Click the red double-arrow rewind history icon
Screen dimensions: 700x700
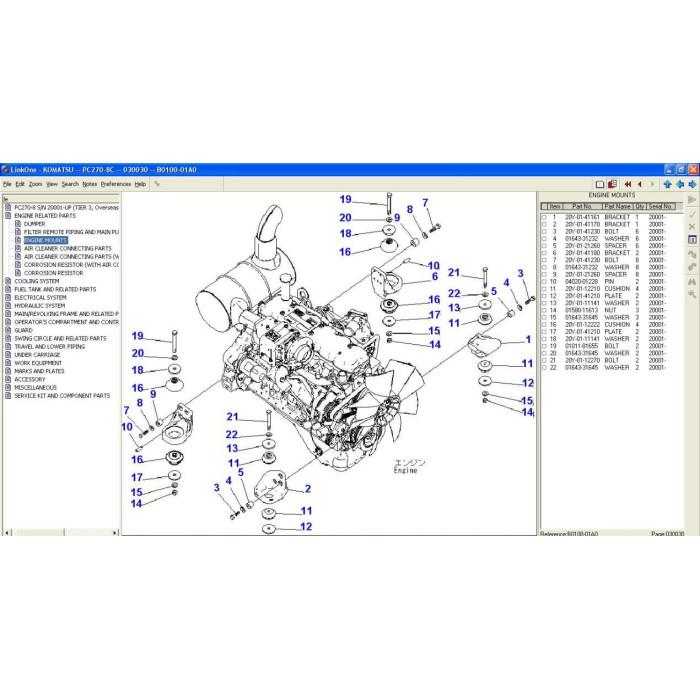point(628,184)
